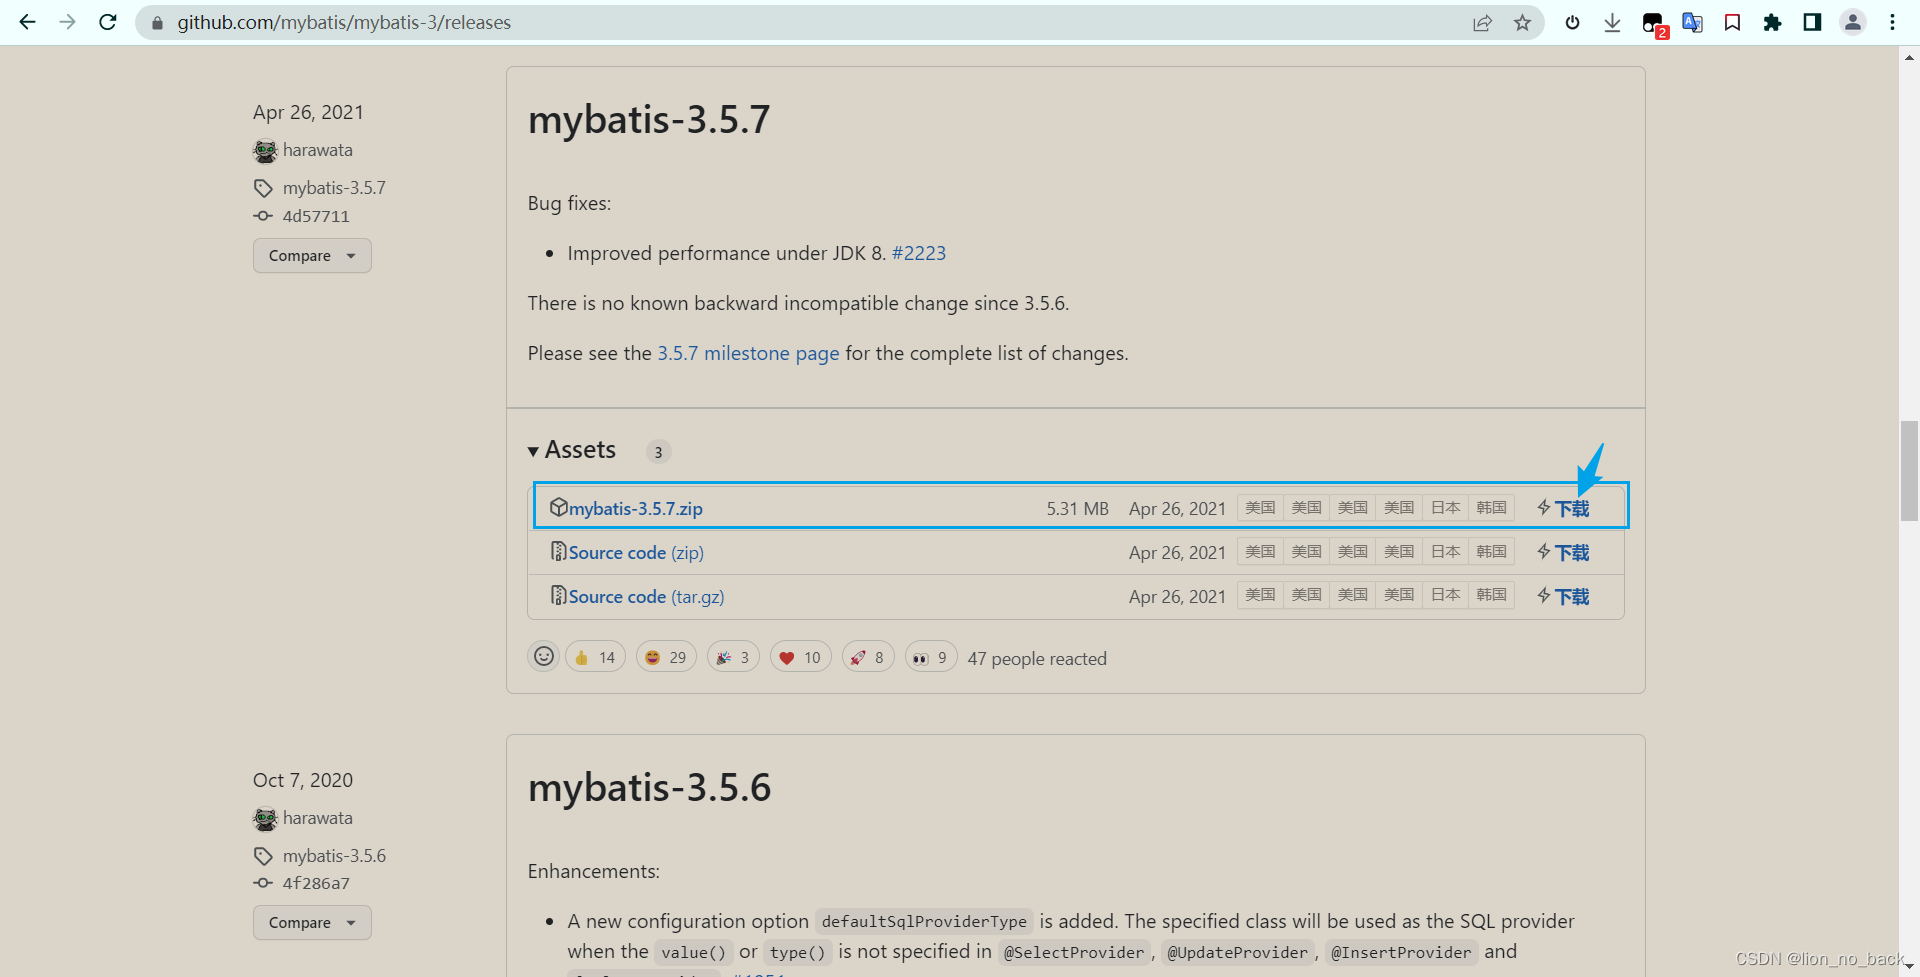Viewport: 1920px width, 977px height.
Task: Open the 3.5.7 milestone page link
Action: [x=748, y=353]
